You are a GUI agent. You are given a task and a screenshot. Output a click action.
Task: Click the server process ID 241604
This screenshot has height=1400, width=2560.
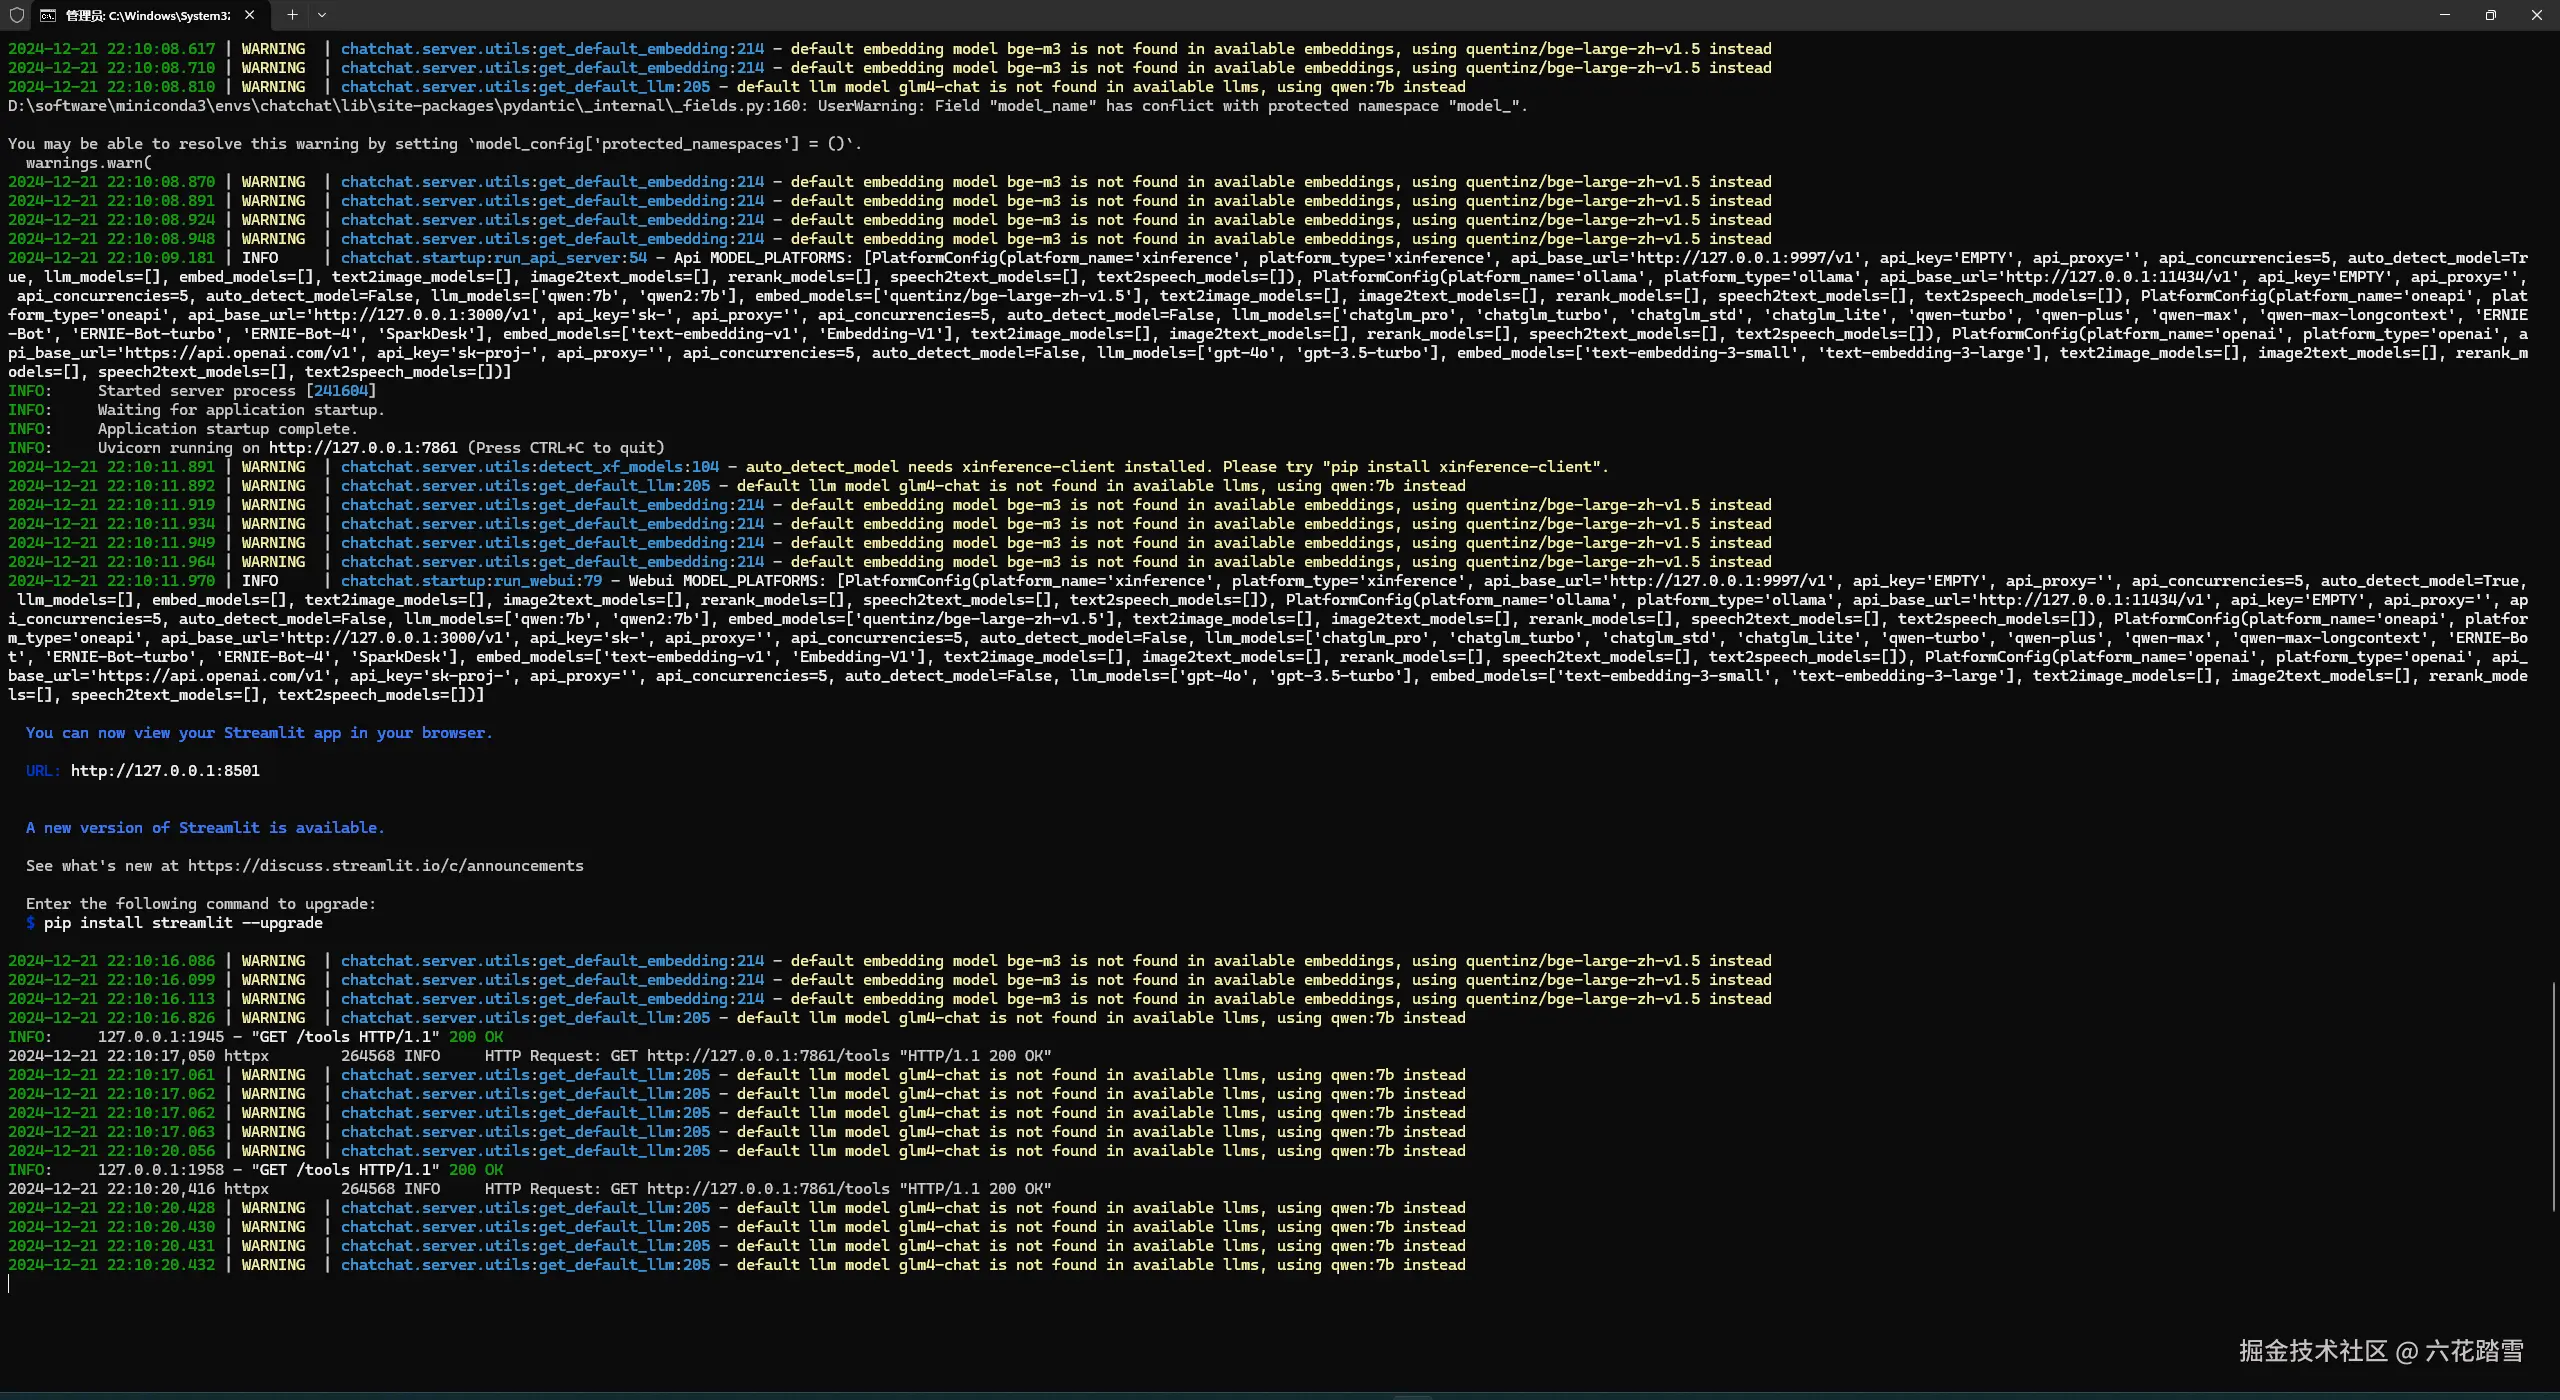pyautogui.click(x=341, y=391)
